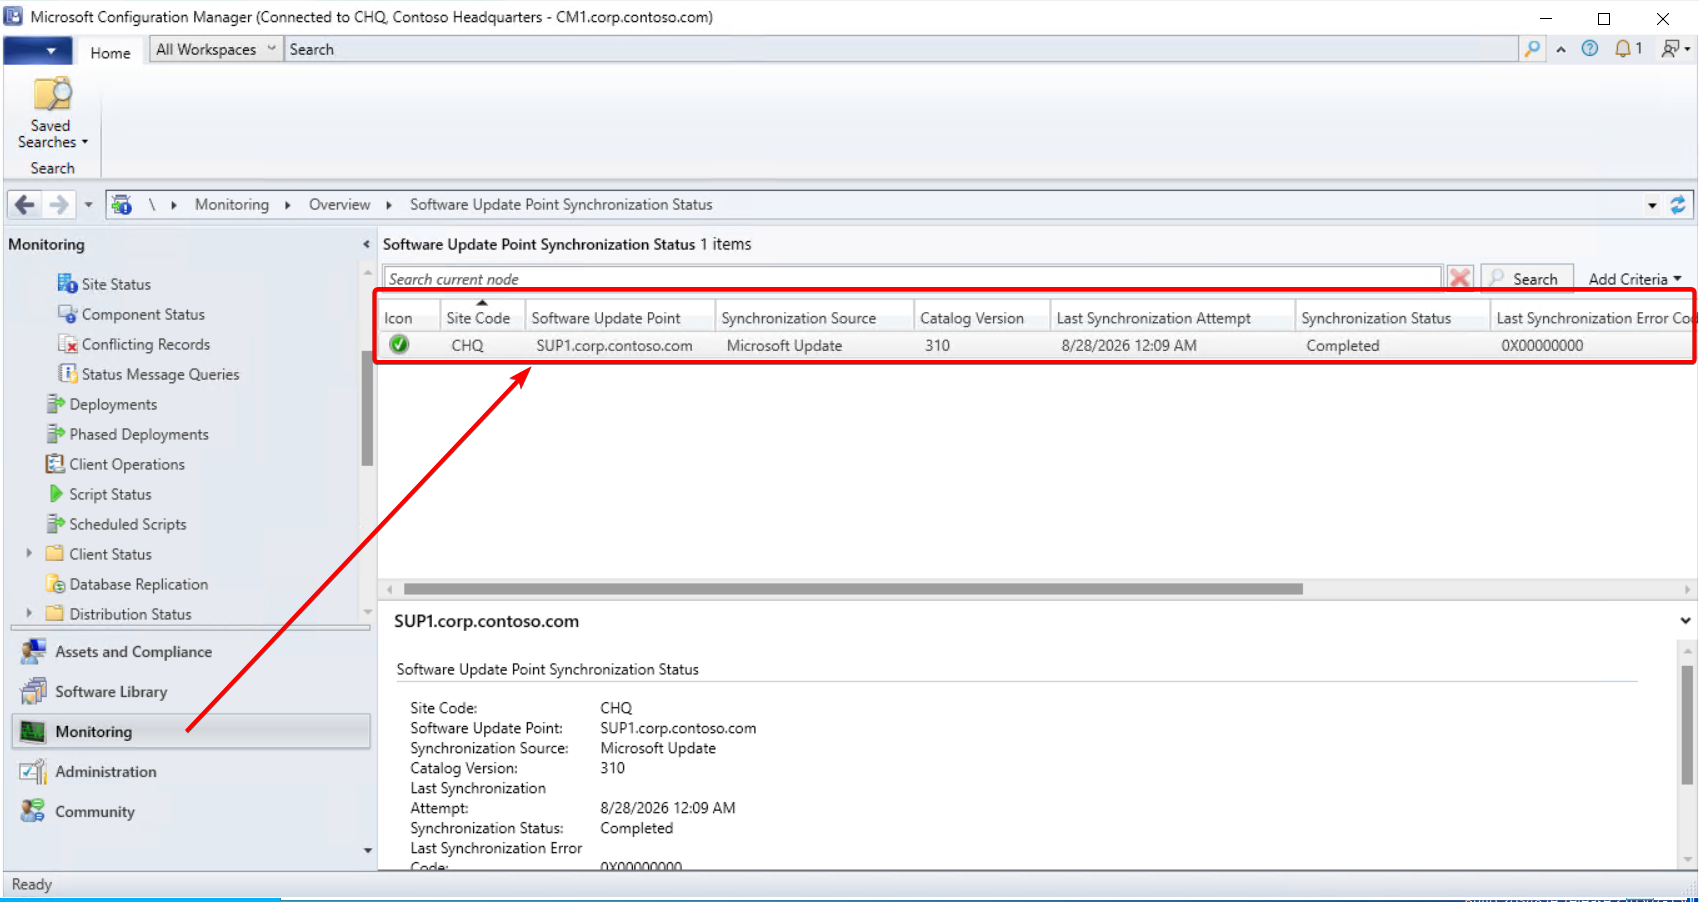
Task: Click the top Search input box
Action: [x=902, y=49]
